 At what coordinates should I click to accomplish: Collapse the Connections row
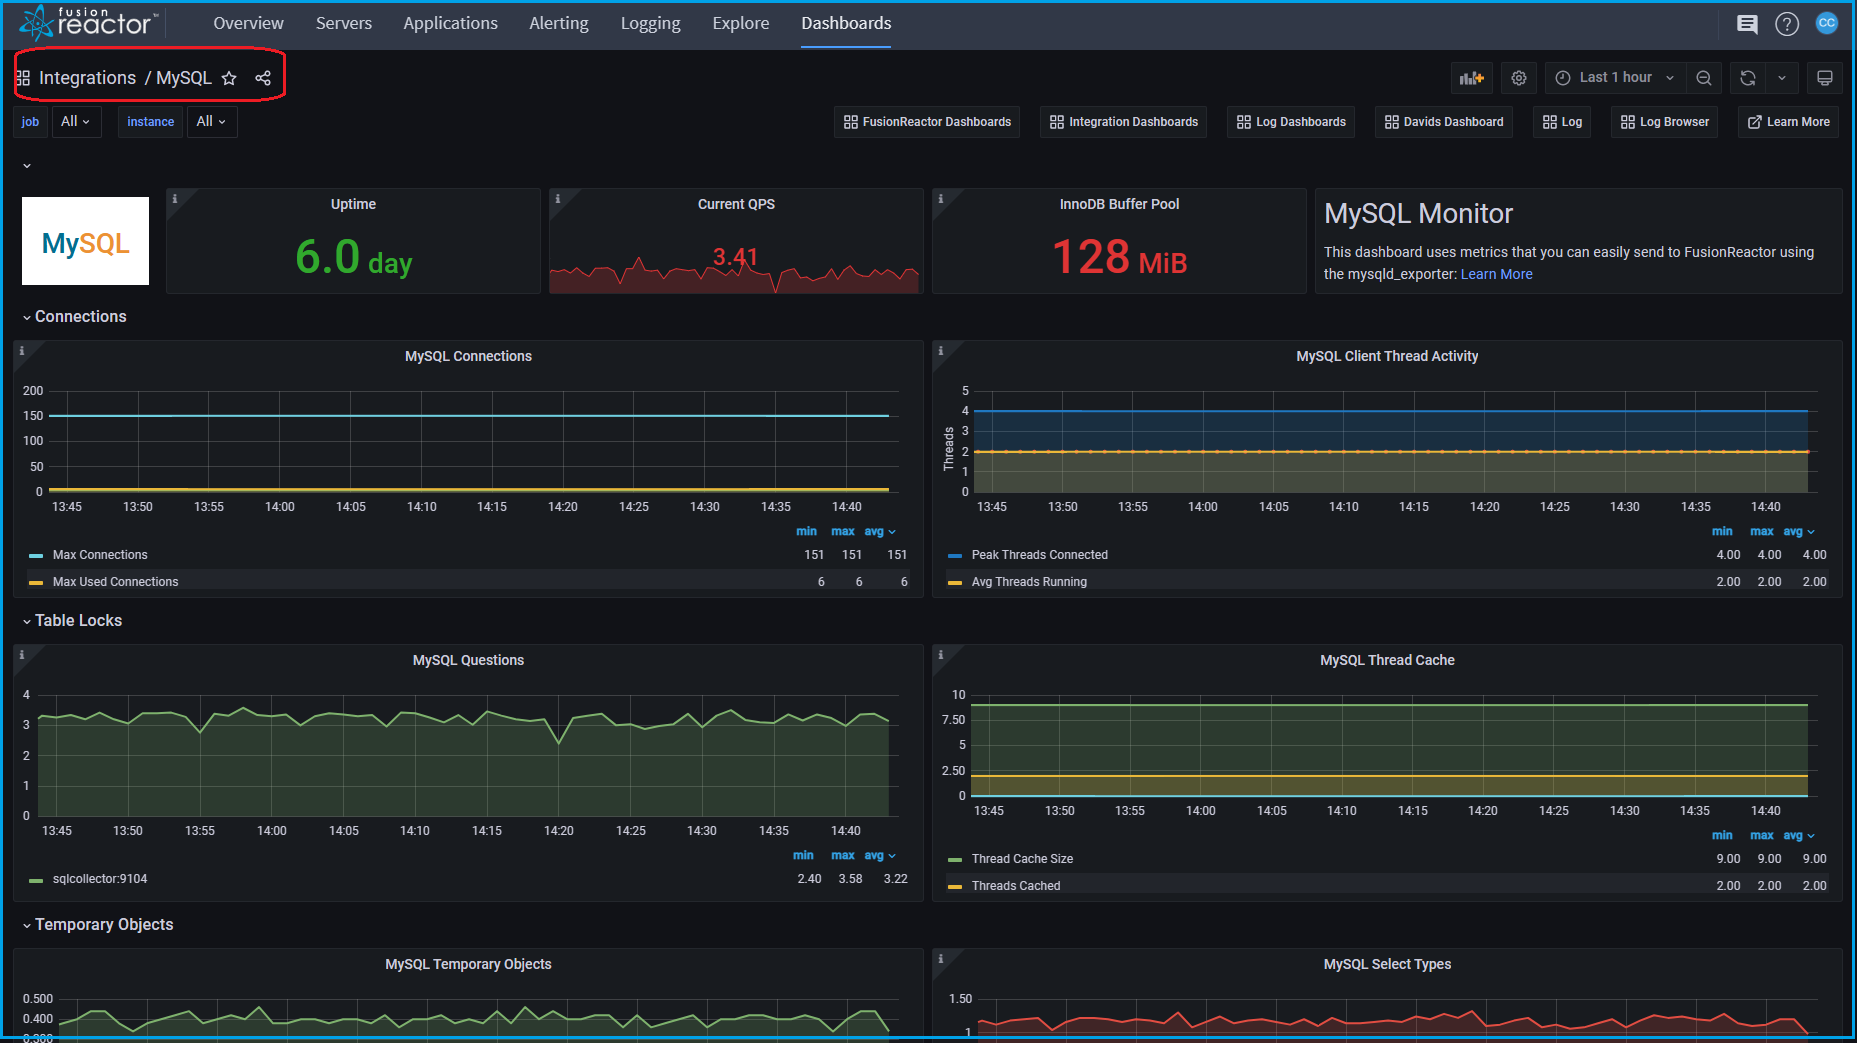click(74, 316)
